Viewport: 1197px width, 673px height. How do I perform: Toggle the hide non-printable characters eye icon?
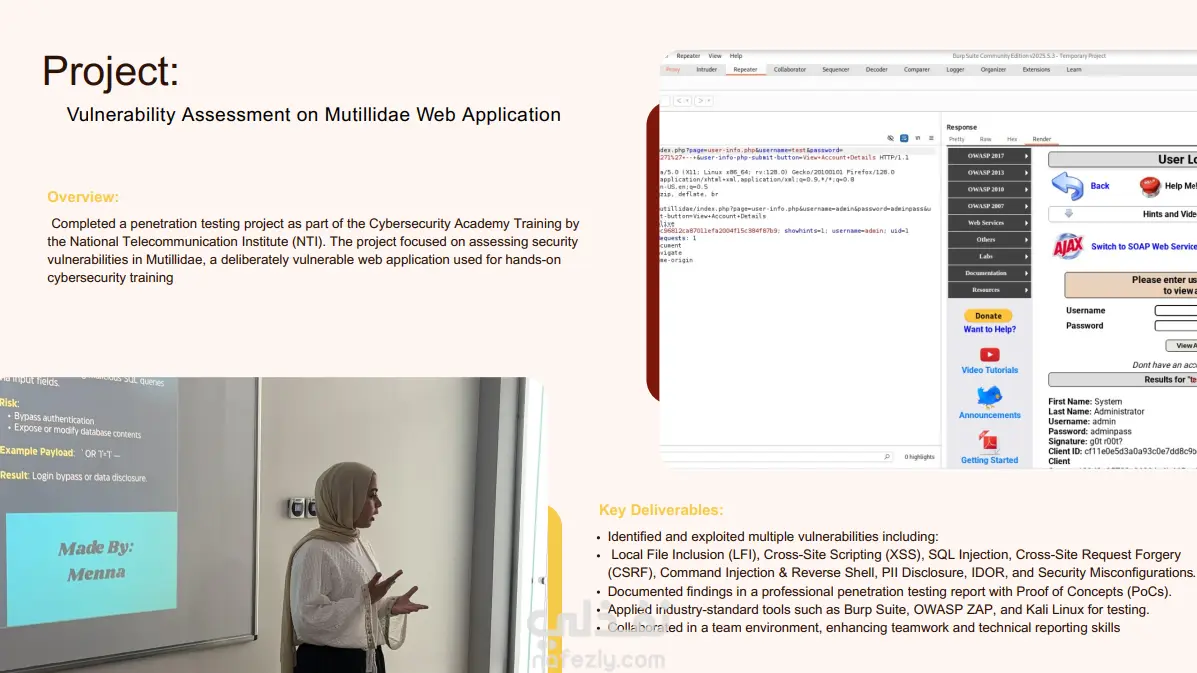(x=890, y=138)
